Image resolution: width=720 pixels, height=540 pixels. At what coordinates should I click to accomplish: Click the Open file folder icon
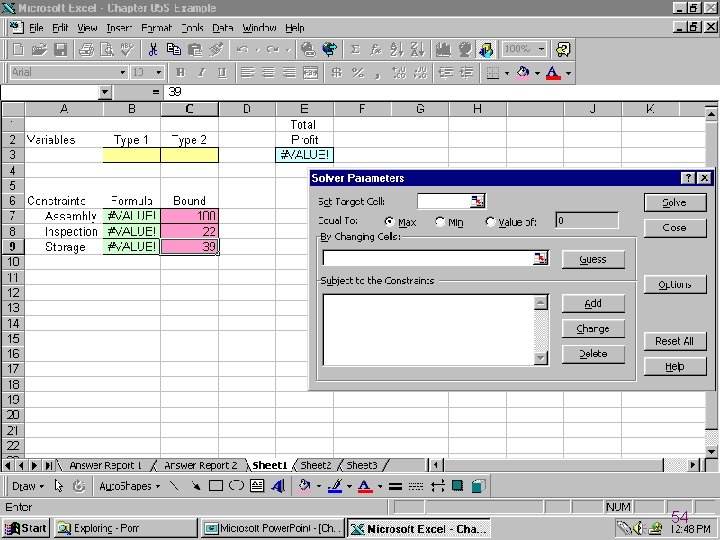[39, 50]
